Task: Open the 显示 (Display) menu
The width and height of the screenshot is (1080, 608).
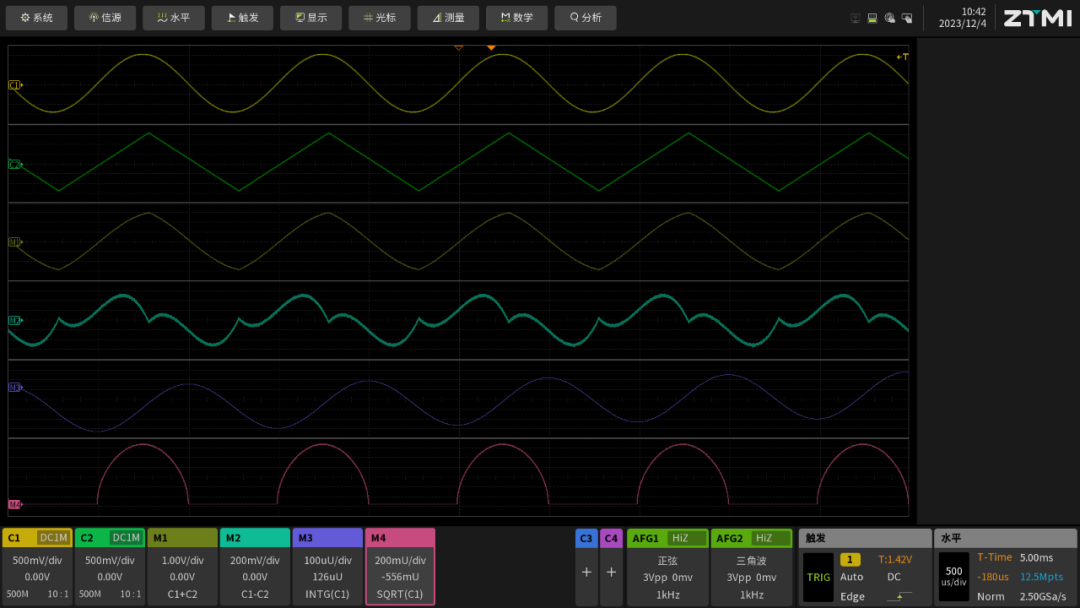Action: (310, 18)
